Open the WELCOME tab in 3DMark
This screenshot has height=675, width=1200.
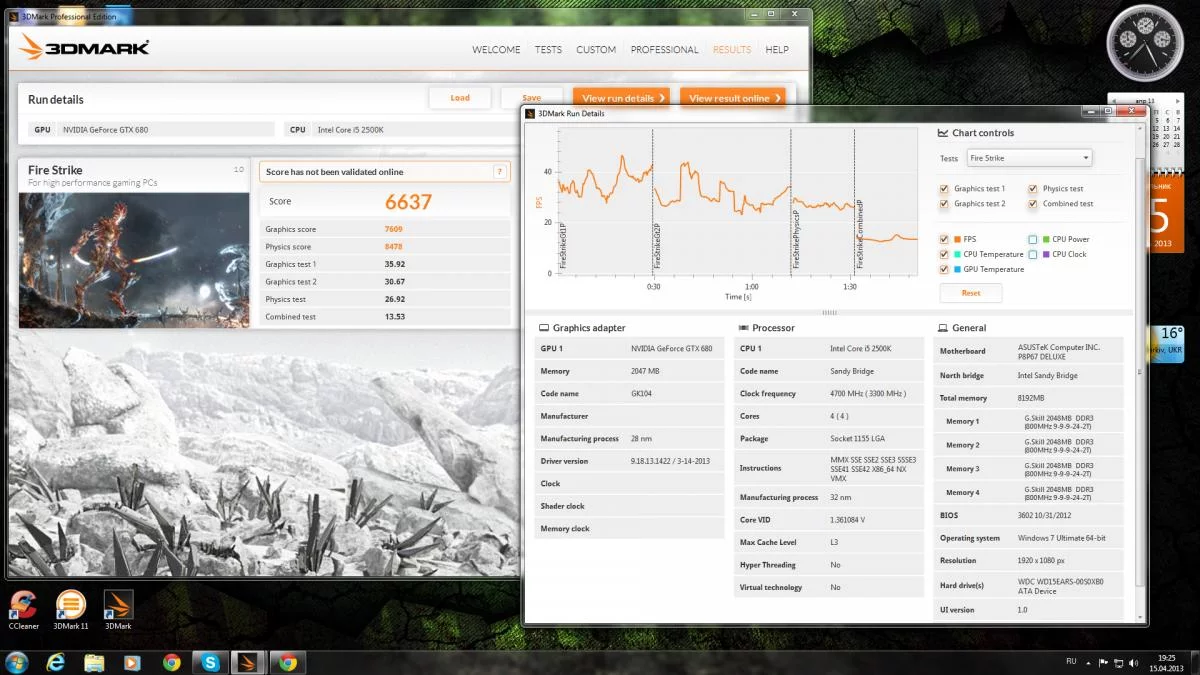(x=496, y=49)
